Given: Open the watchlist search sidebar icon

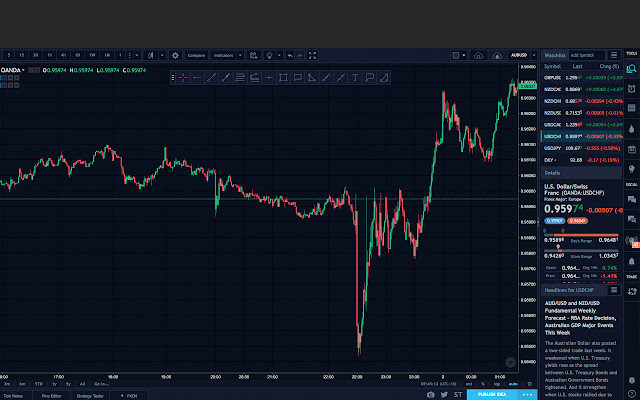Looking at the screenshot, I should (x=631, y=69).
